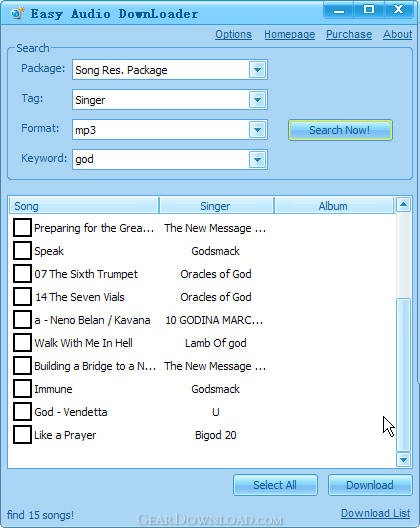Click the 'Walk With Me In Hell' song title
The image size is (420, 528).
click(x=84, y=343)
